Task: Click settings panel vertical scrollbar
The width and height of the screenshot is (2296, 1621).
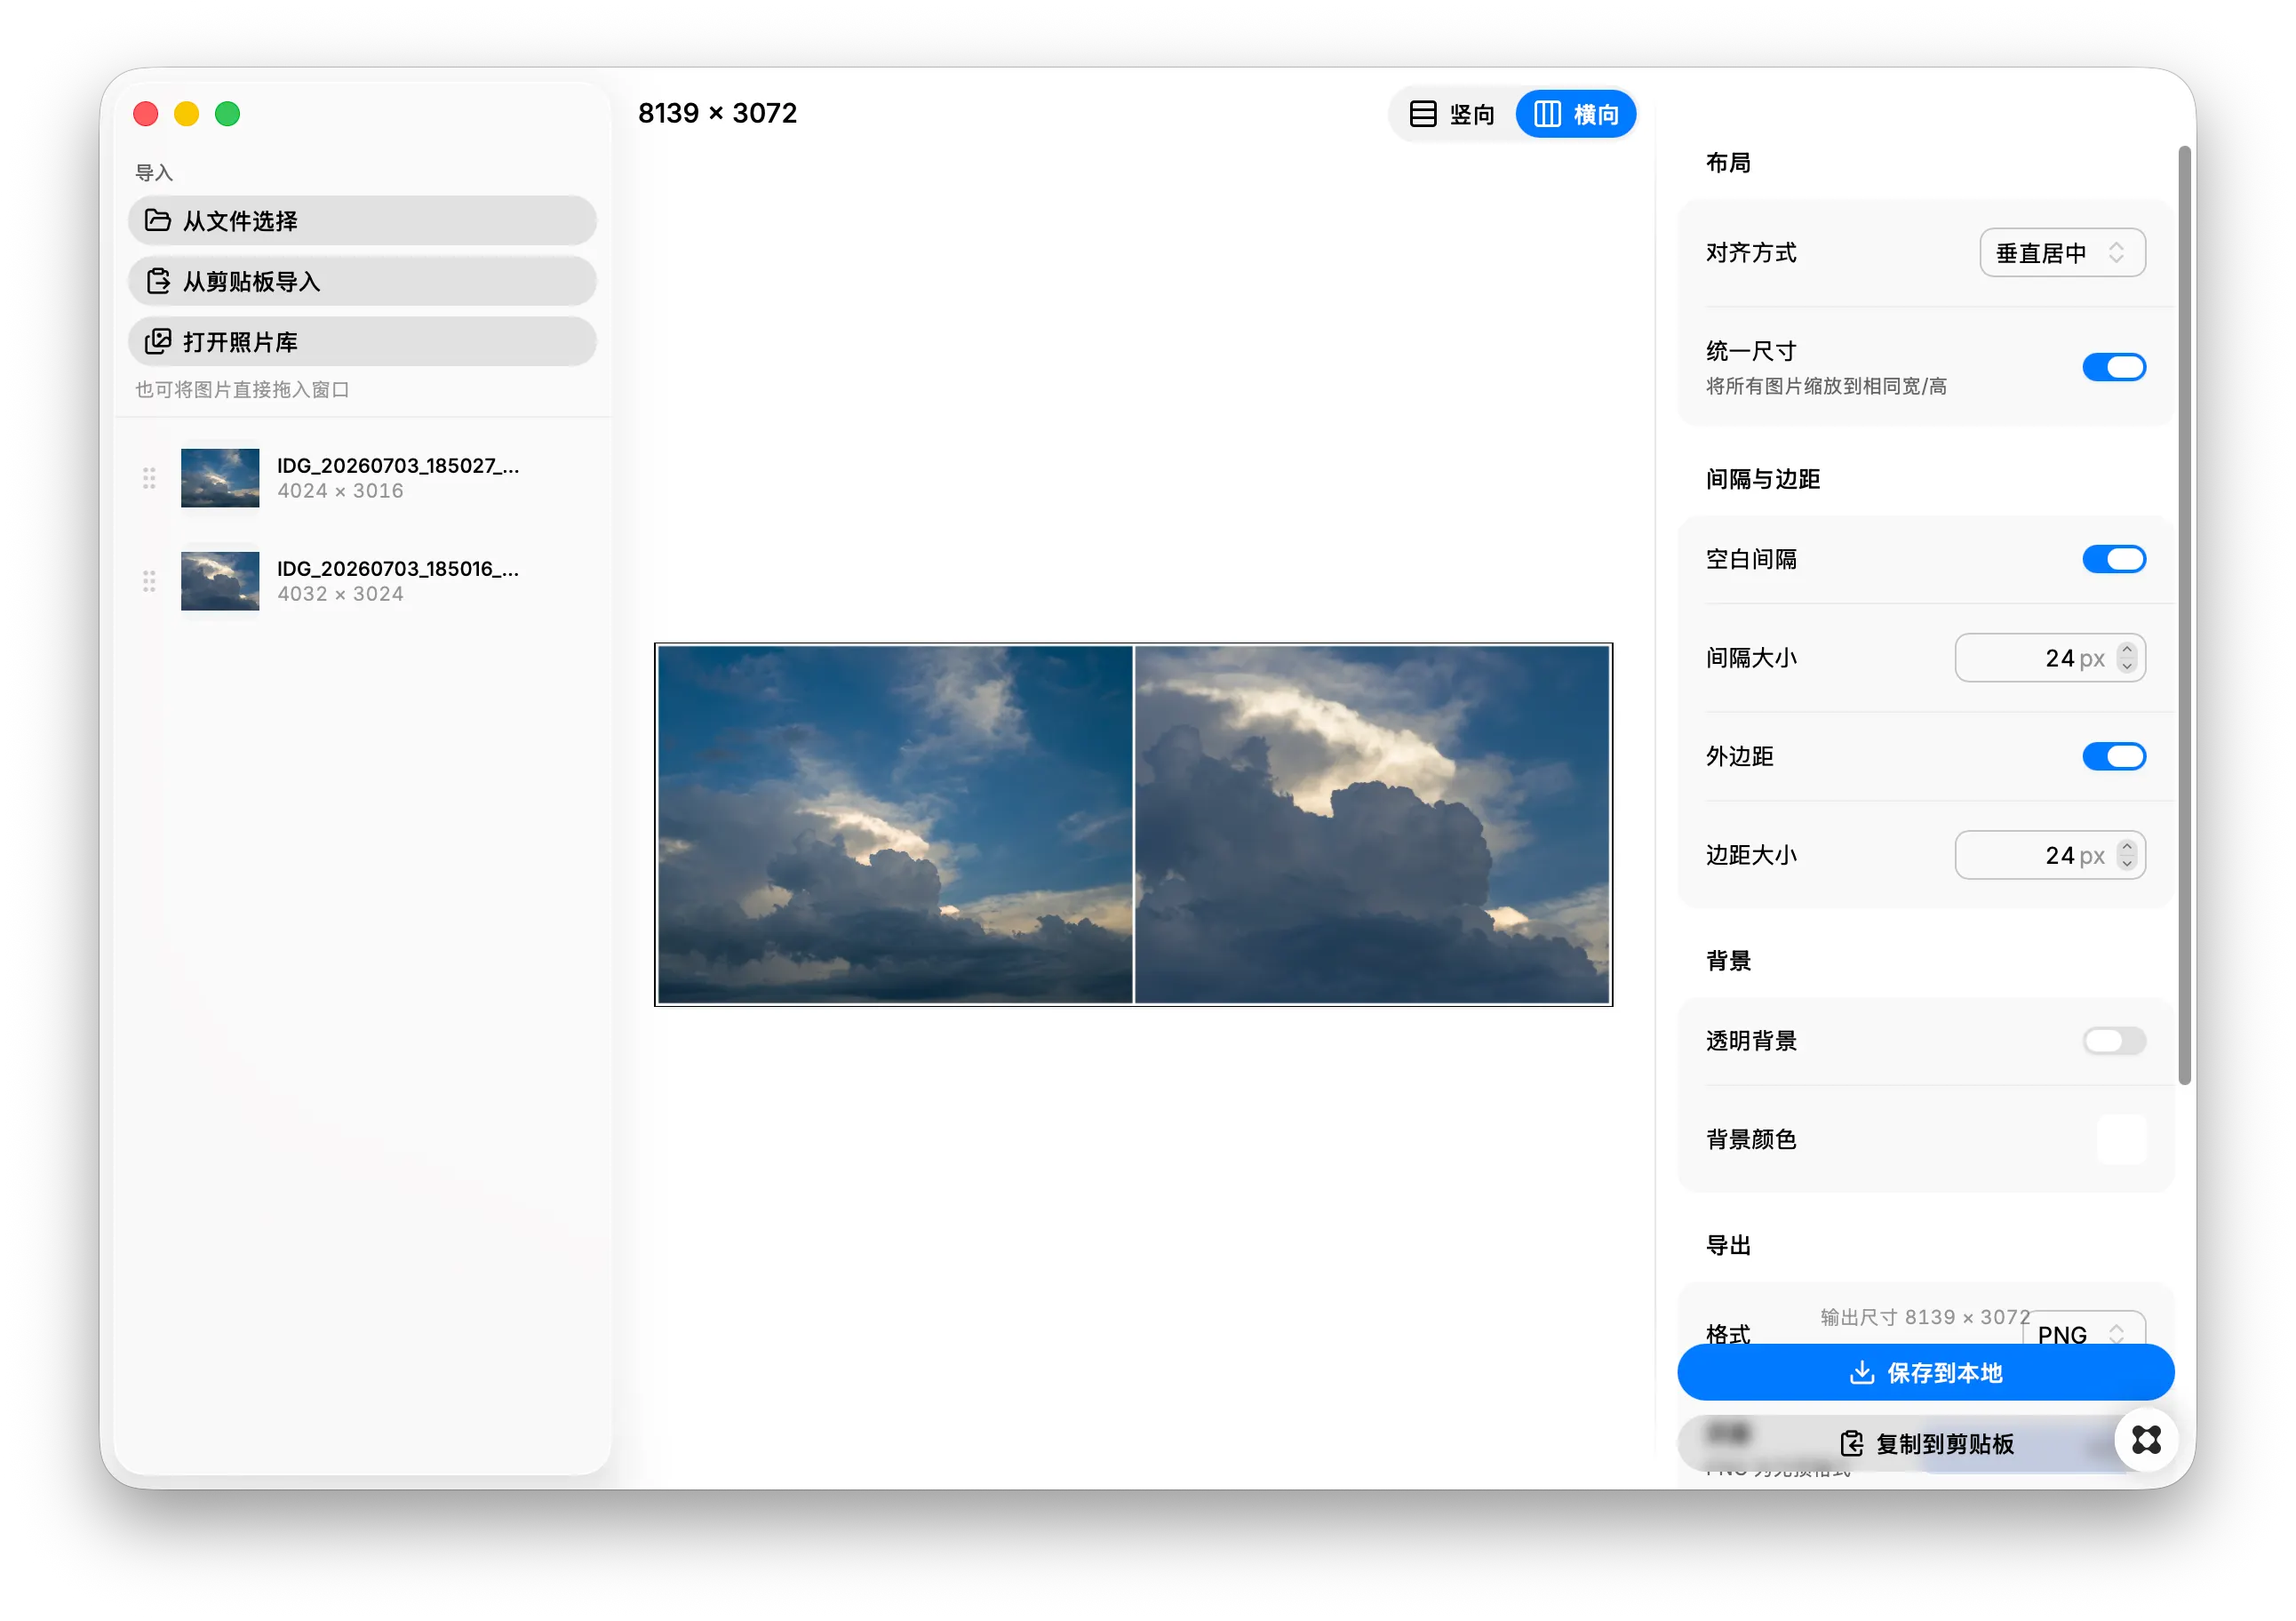Action: pos(2185,615)
